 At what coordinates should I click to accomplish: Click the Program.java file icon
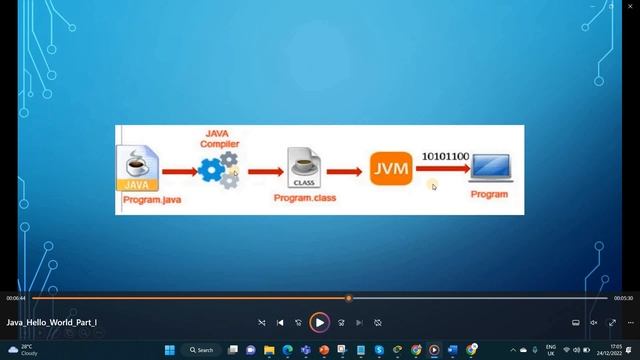click(x=137, y=168)
